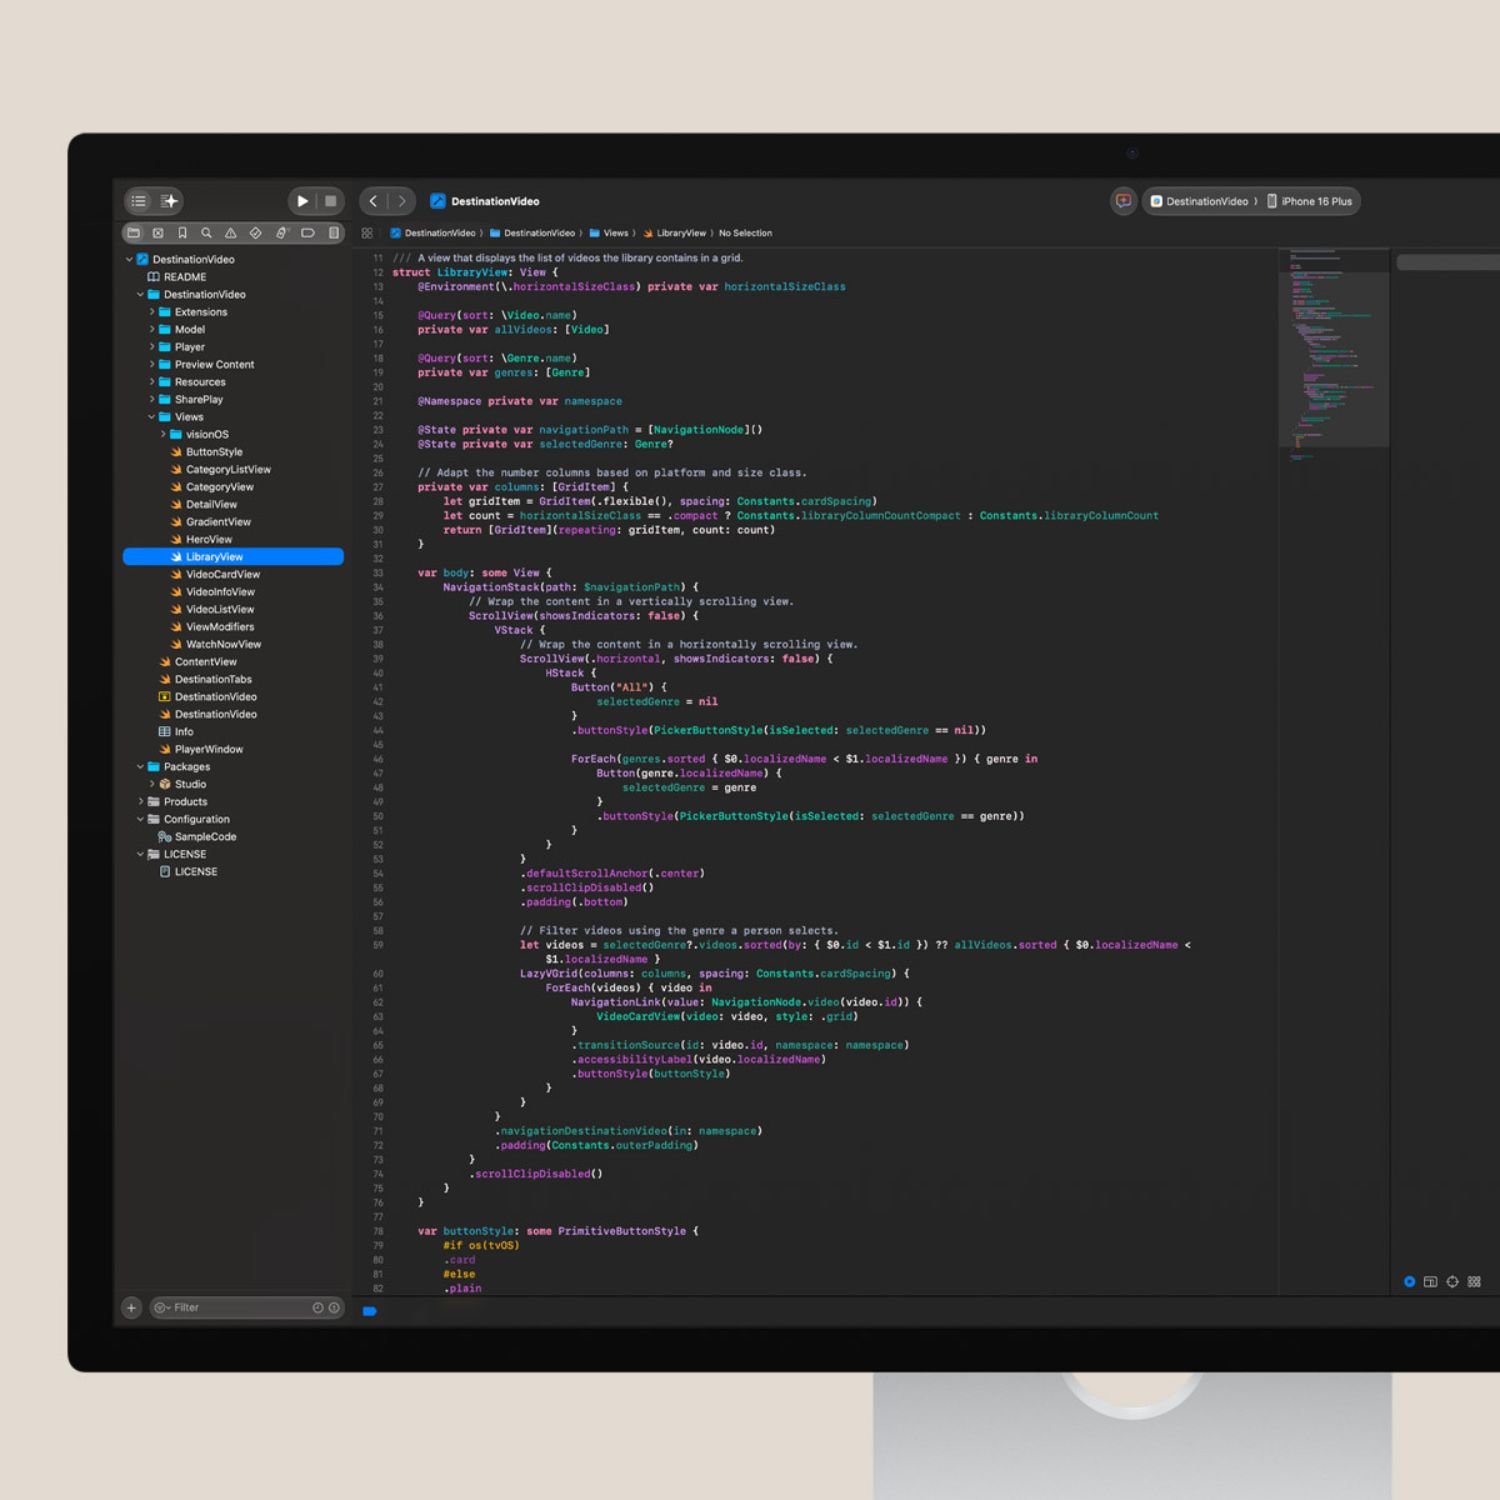The height and width of the screenshot is (1500, 1500).
Task: Open the feedback chat-bubble button in toolbar
Action: [x=1123, y=201]
